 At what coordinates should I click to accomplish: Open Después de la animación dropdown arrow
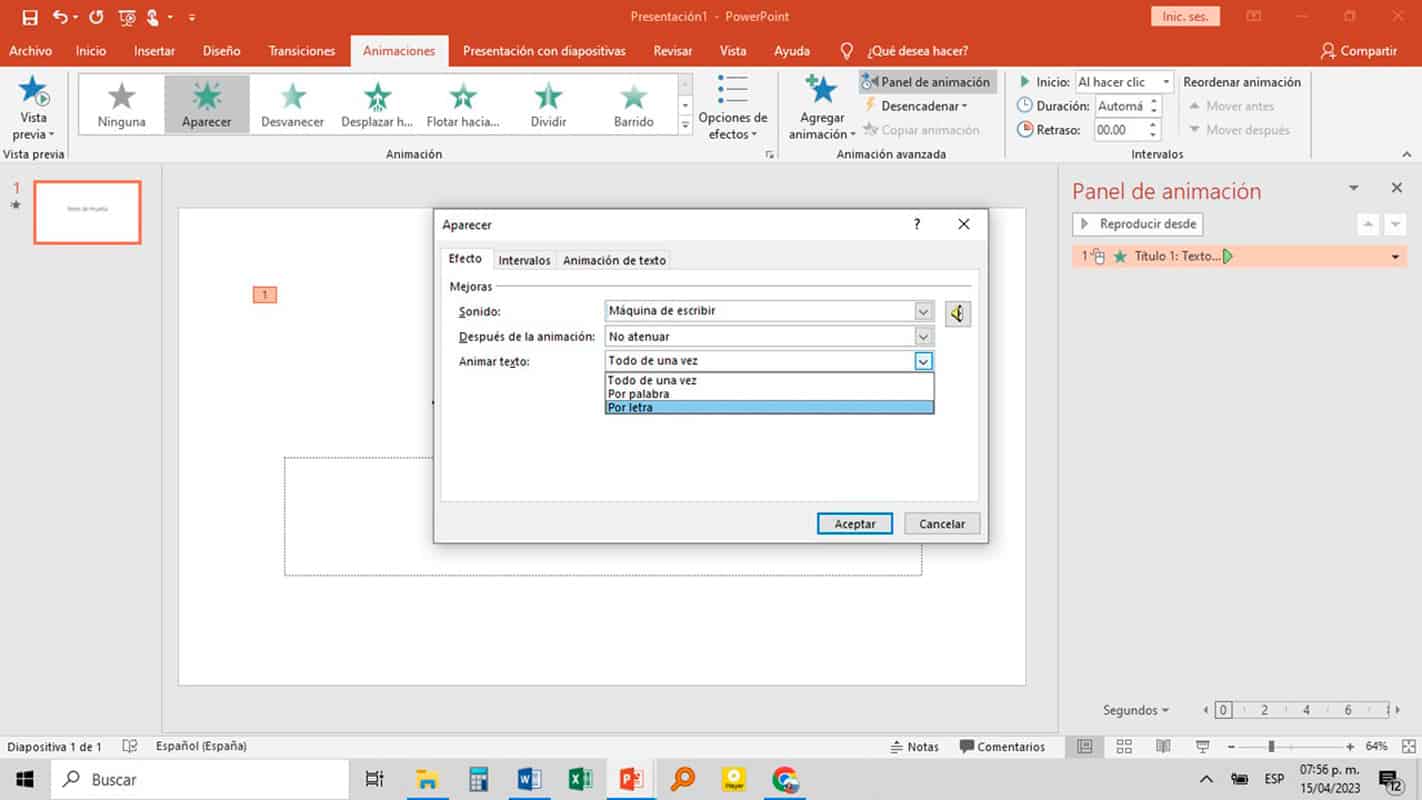[924, 337]
